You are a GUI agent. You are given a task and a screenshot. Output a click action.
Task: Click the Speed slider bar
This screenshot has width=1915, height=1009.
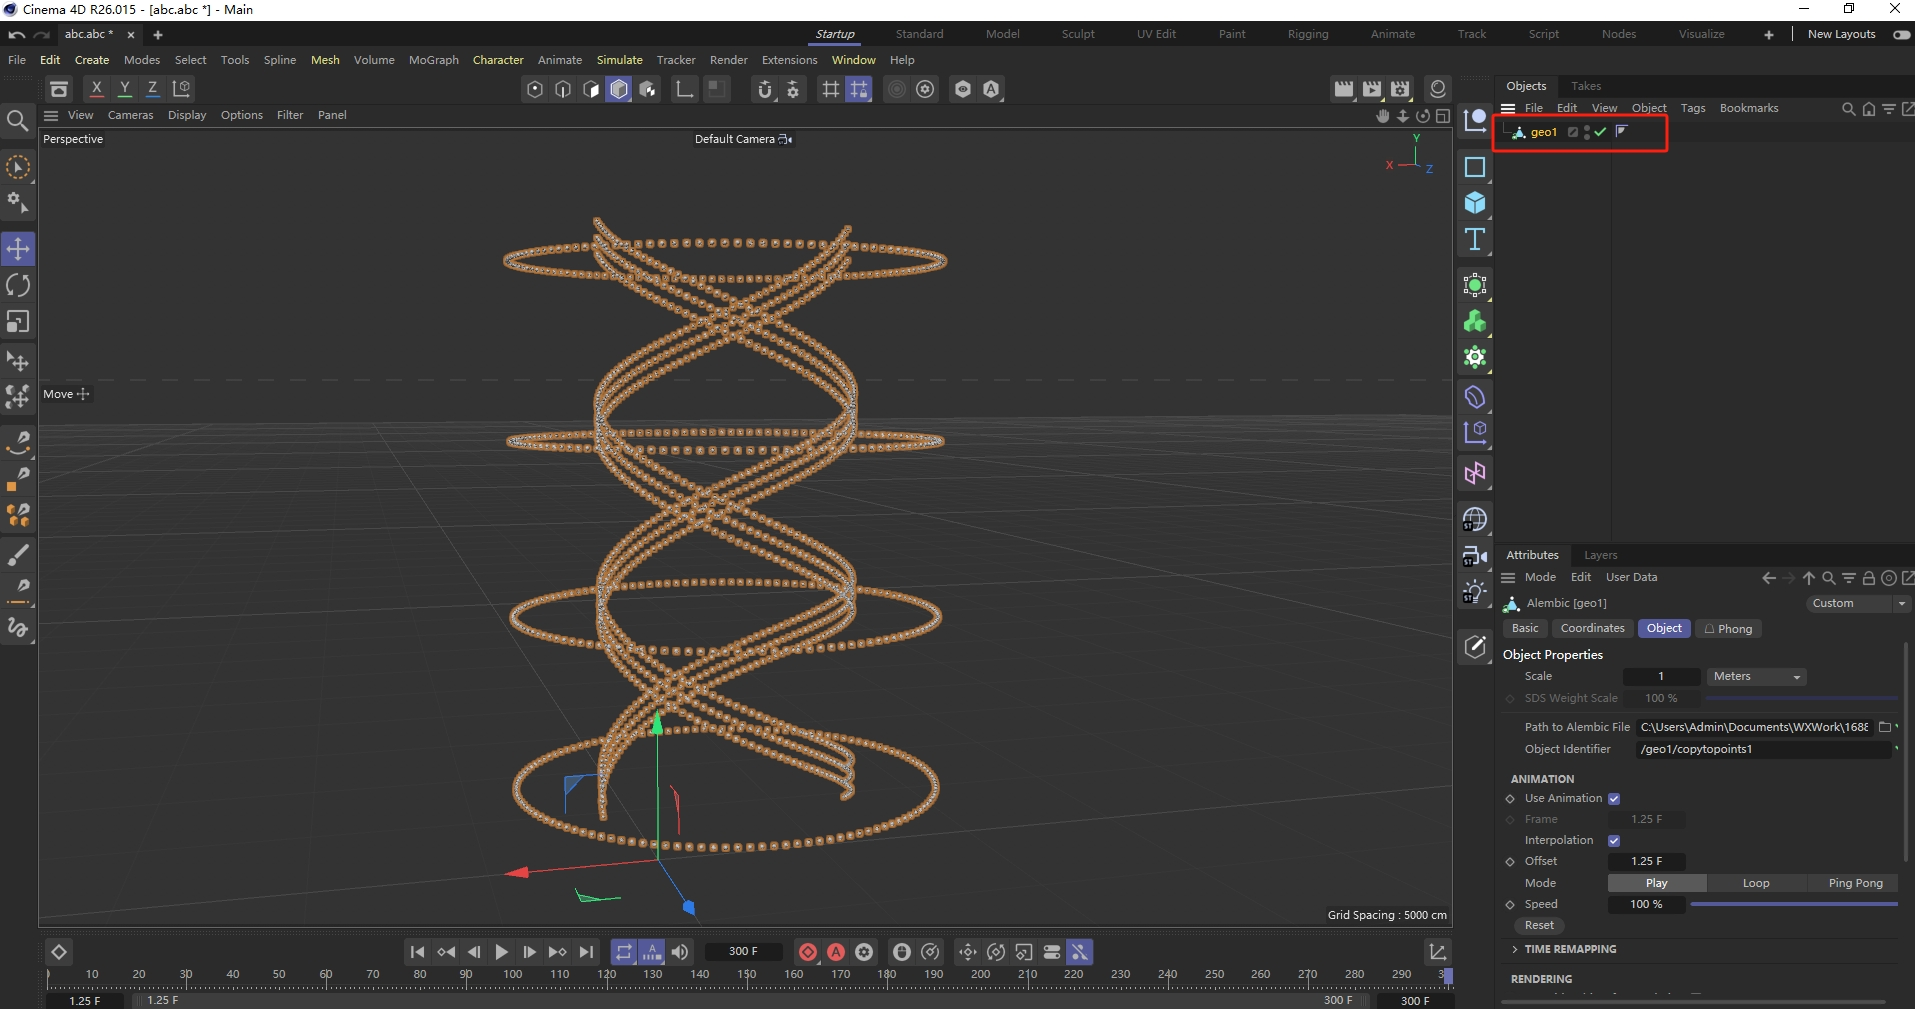(1794, 905)
